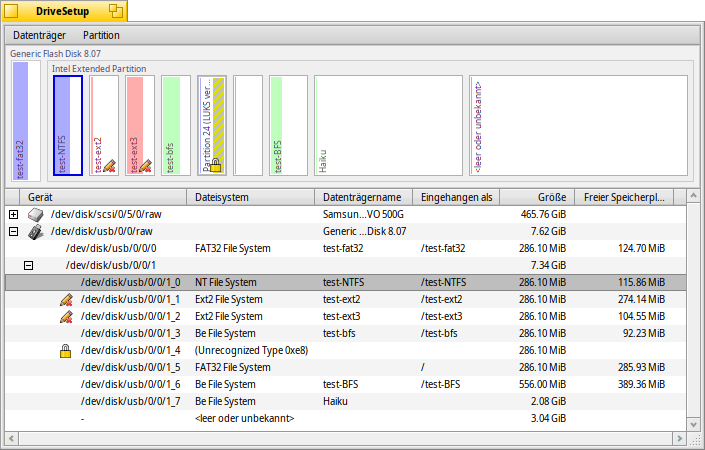Viewport: 705px width, 450px height.
Task: Open the Datenträger menu
Action: click(39, 35)
